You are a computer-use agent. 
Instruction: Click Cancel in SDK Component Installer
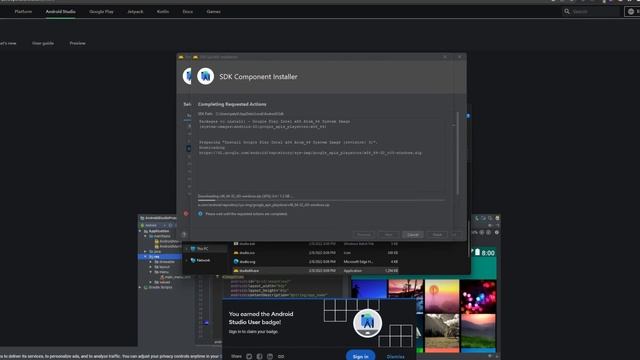click(x=413, y=235)
